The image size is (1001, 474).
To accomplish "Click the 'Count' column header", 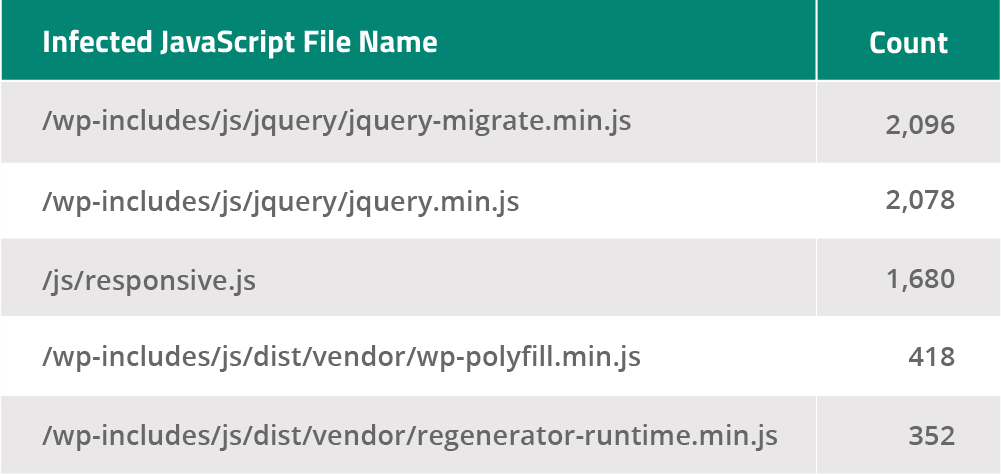I will (x=908, y=43).
